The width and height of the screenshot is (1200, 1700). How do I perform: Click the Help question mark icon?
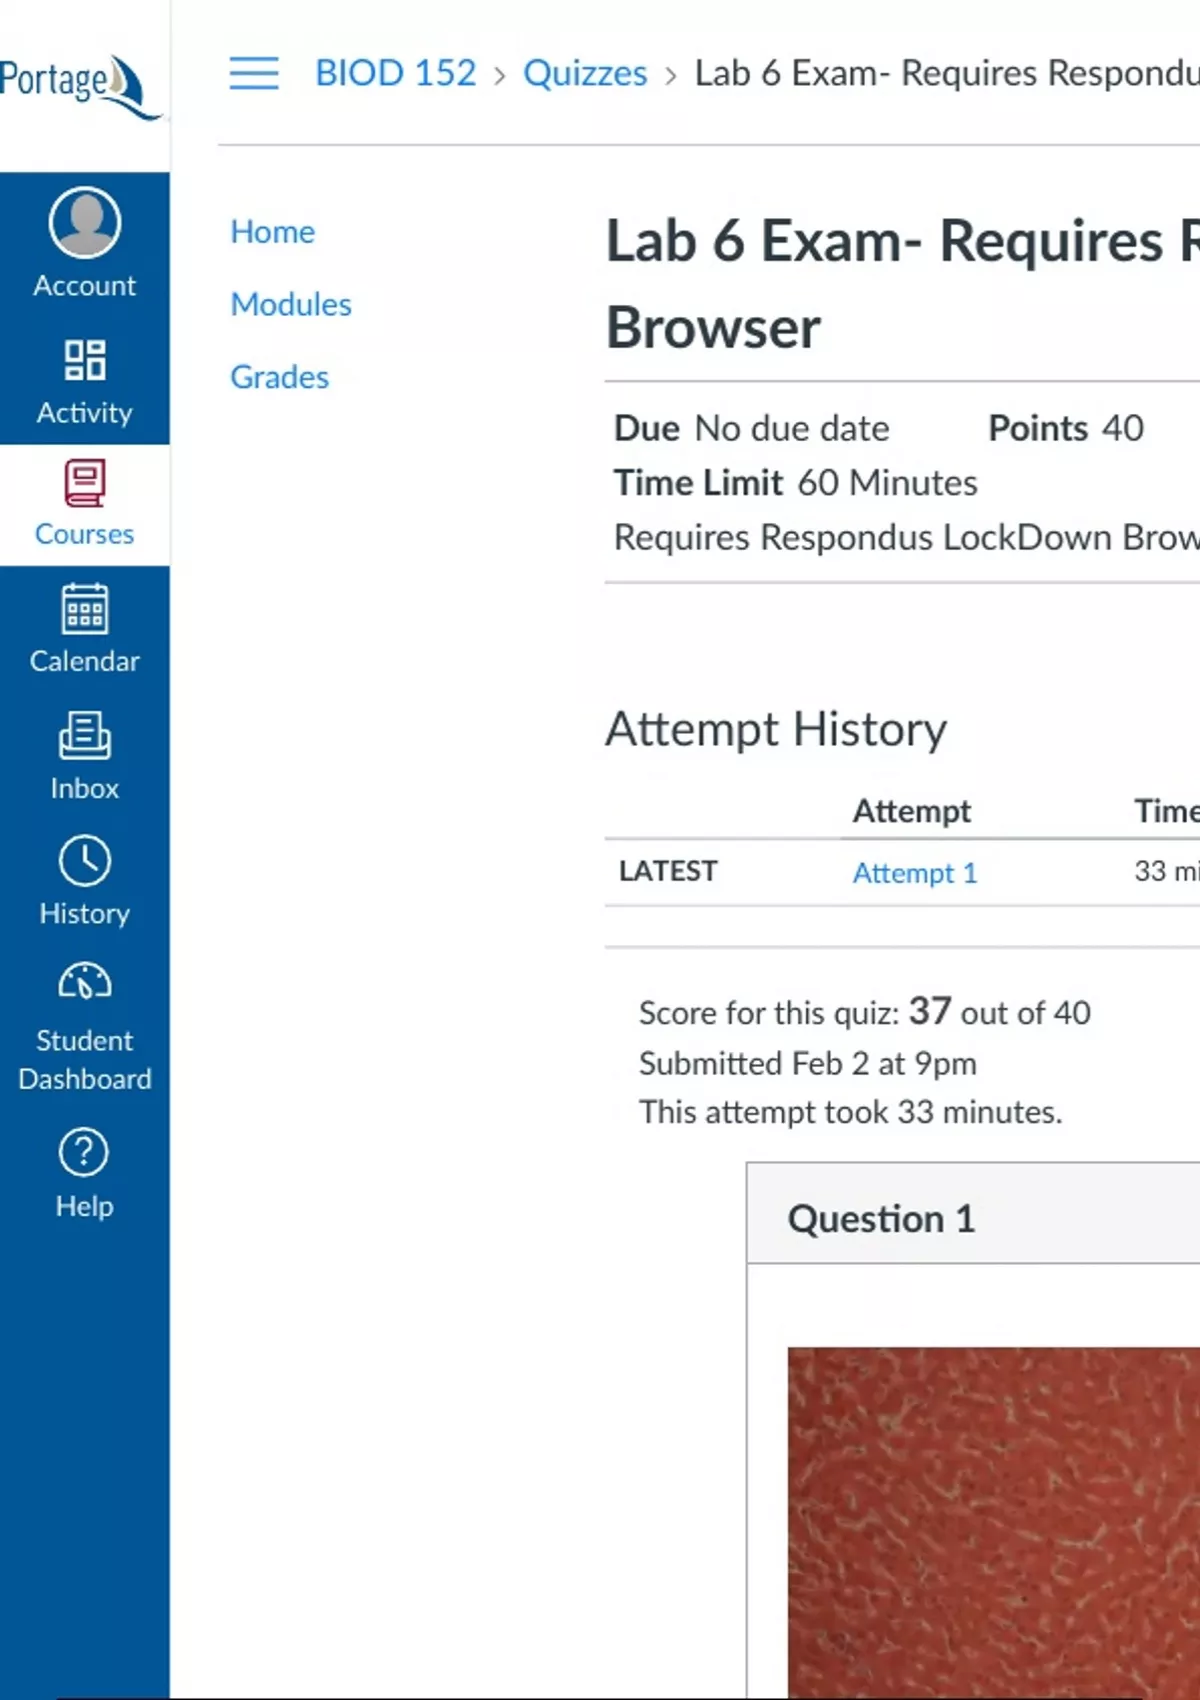pyautogui.click(x=85, y=1152)
